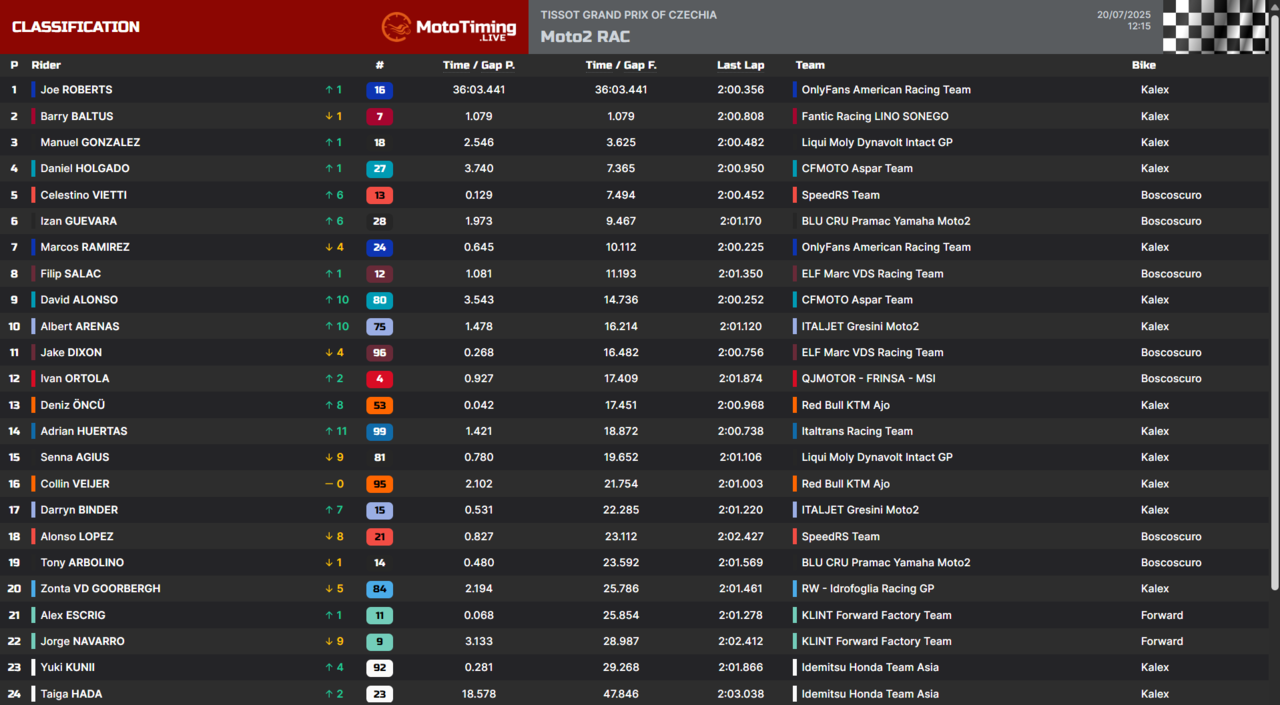Click QJMOTOR - FRINSA - MSI team
This screenshot has height=705, width=1280.
869,379
